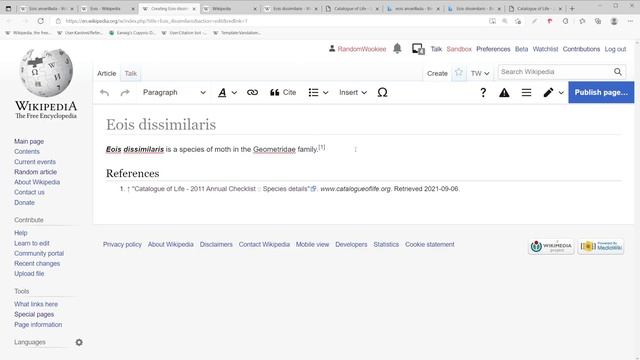
Task: Select the Create tab
Action: coord(437,73)
